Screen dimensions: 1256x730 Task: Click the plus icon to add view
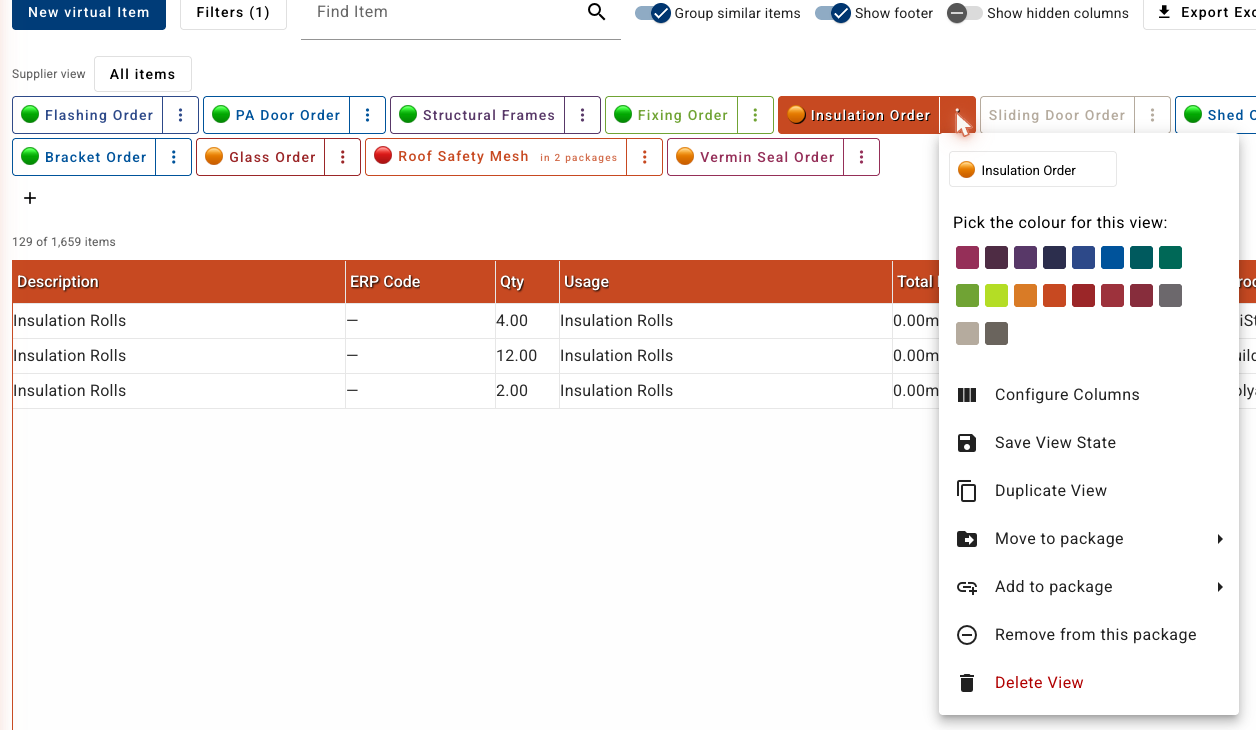pyautogui.click(x=30, y=198)
